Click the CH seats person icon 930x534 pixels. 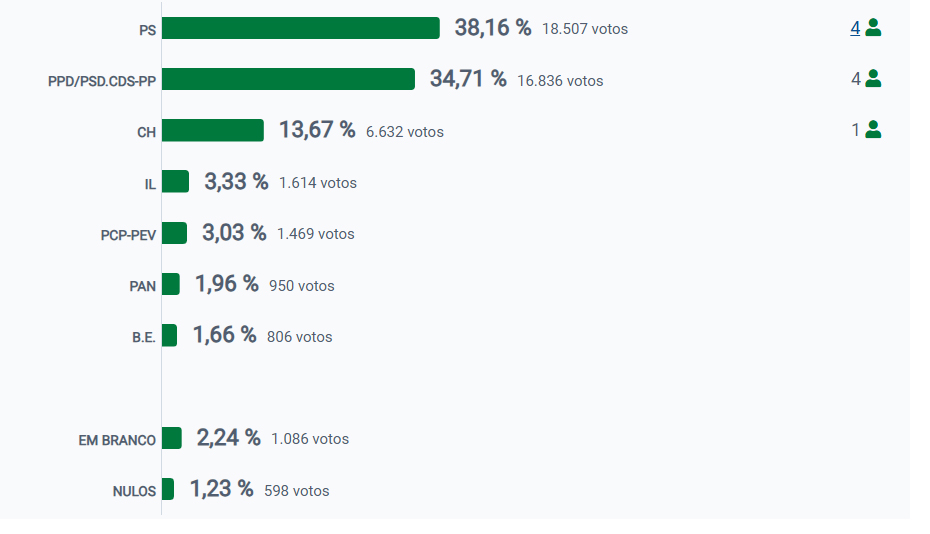[873, 129]
